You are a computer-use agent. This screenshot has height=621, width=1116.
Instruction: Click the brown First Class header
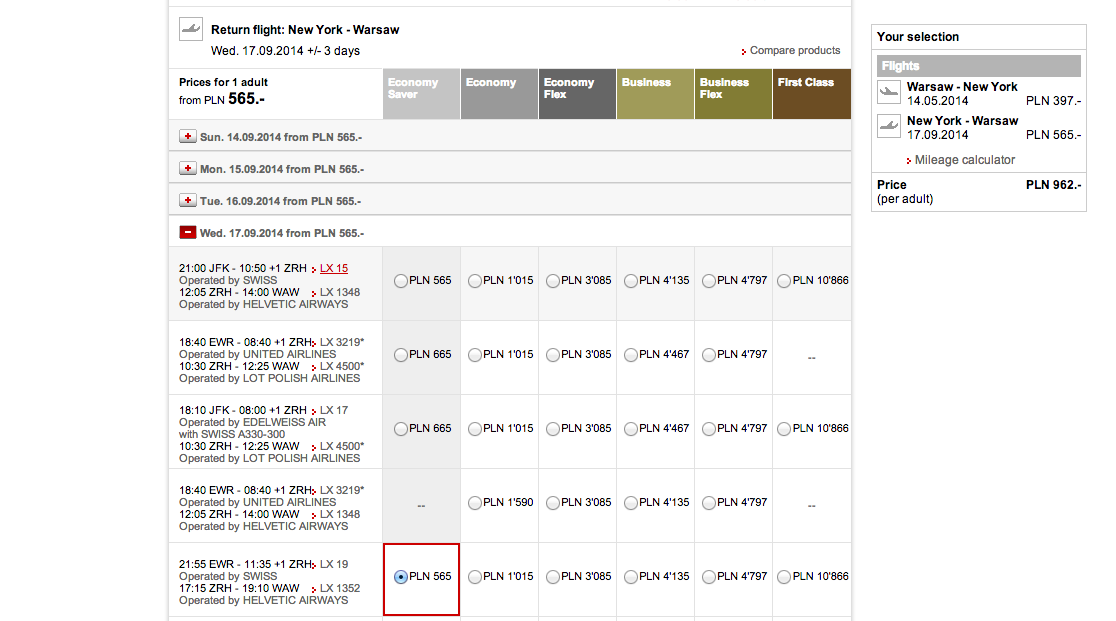pos(811,94)
